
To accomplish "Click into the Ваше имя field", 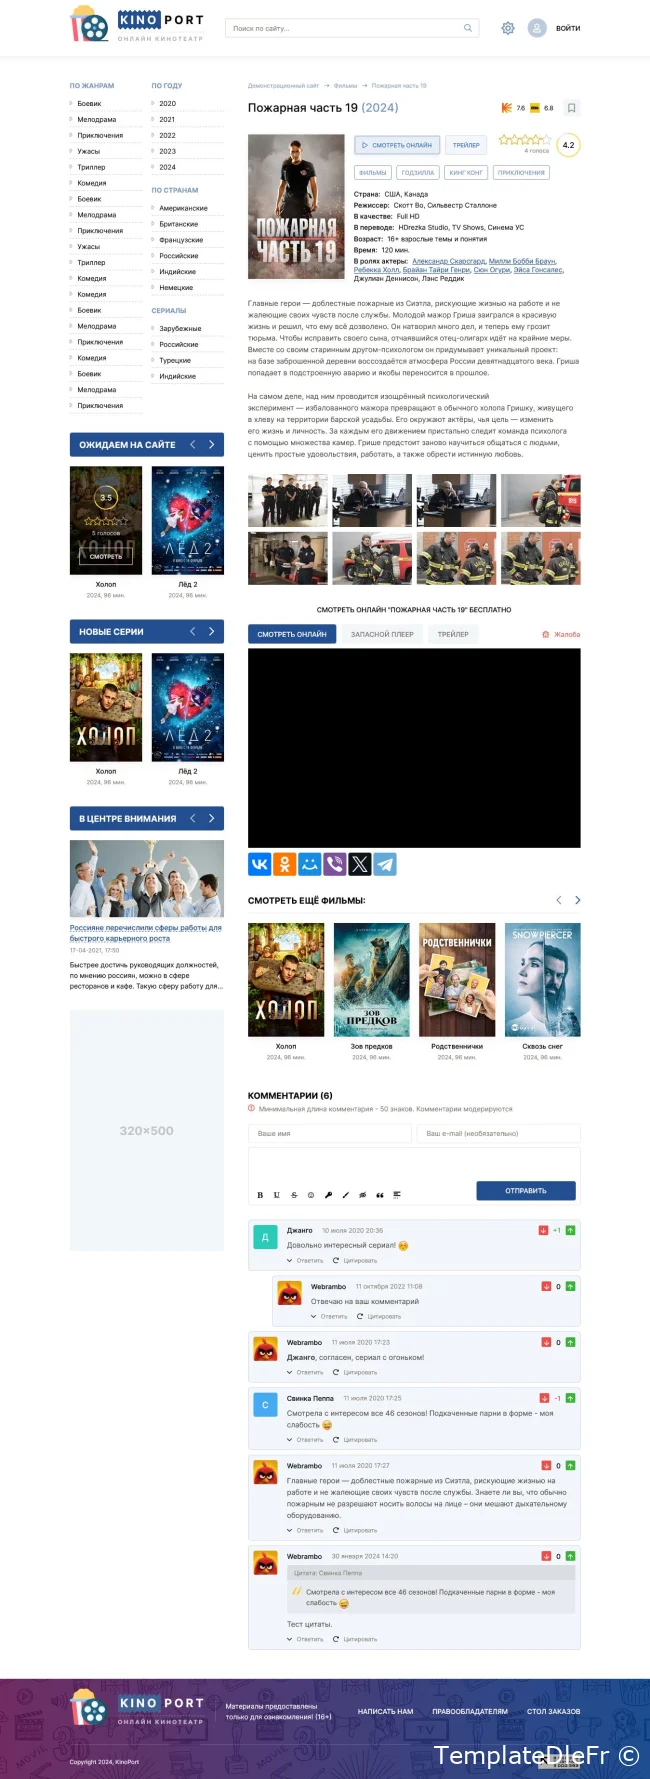I will coord(330,1133).
